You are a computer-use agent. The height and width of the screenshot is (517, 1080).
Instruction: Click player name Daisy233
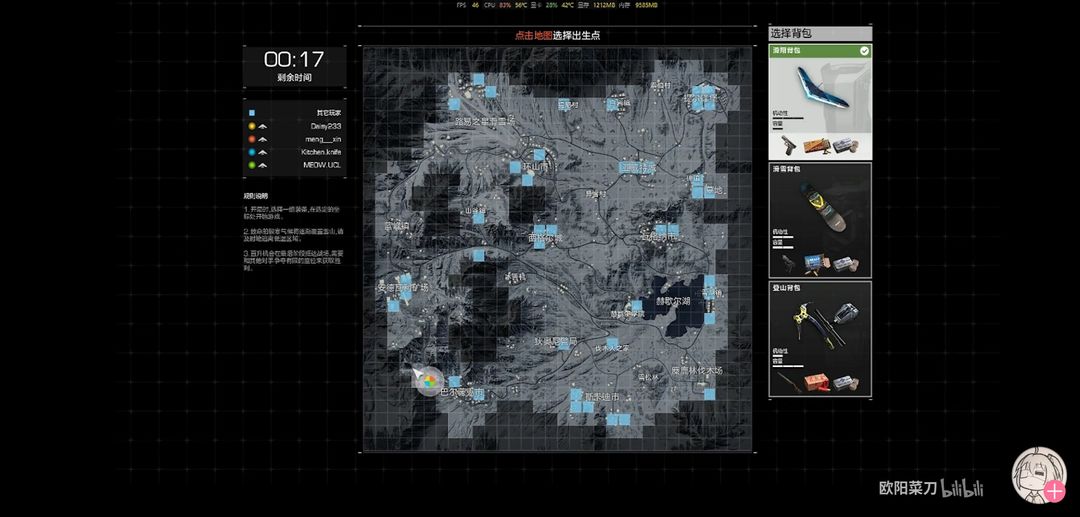pyautogui.click(x=326, y=127)
